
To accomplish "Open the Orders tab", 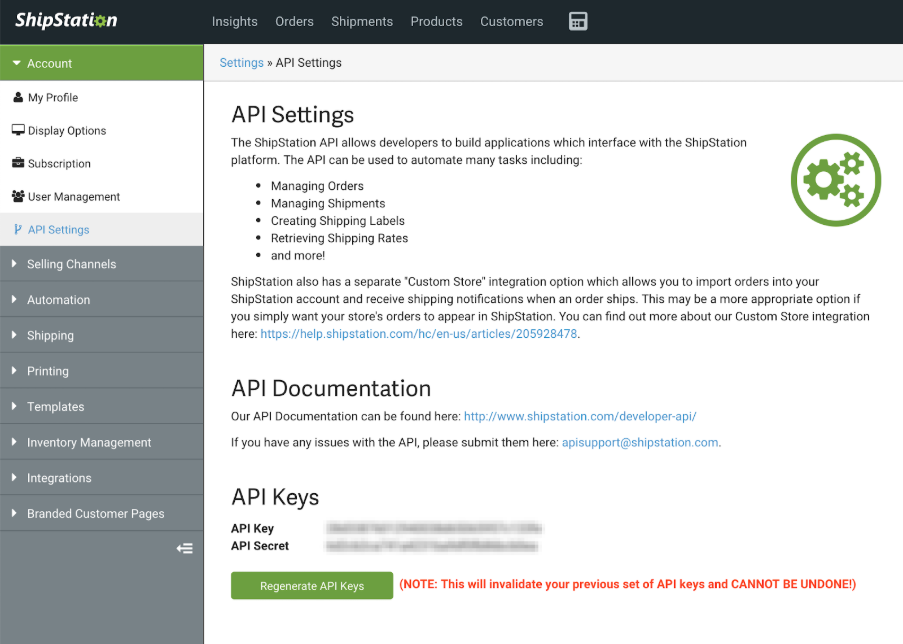I will click(294, 21).
